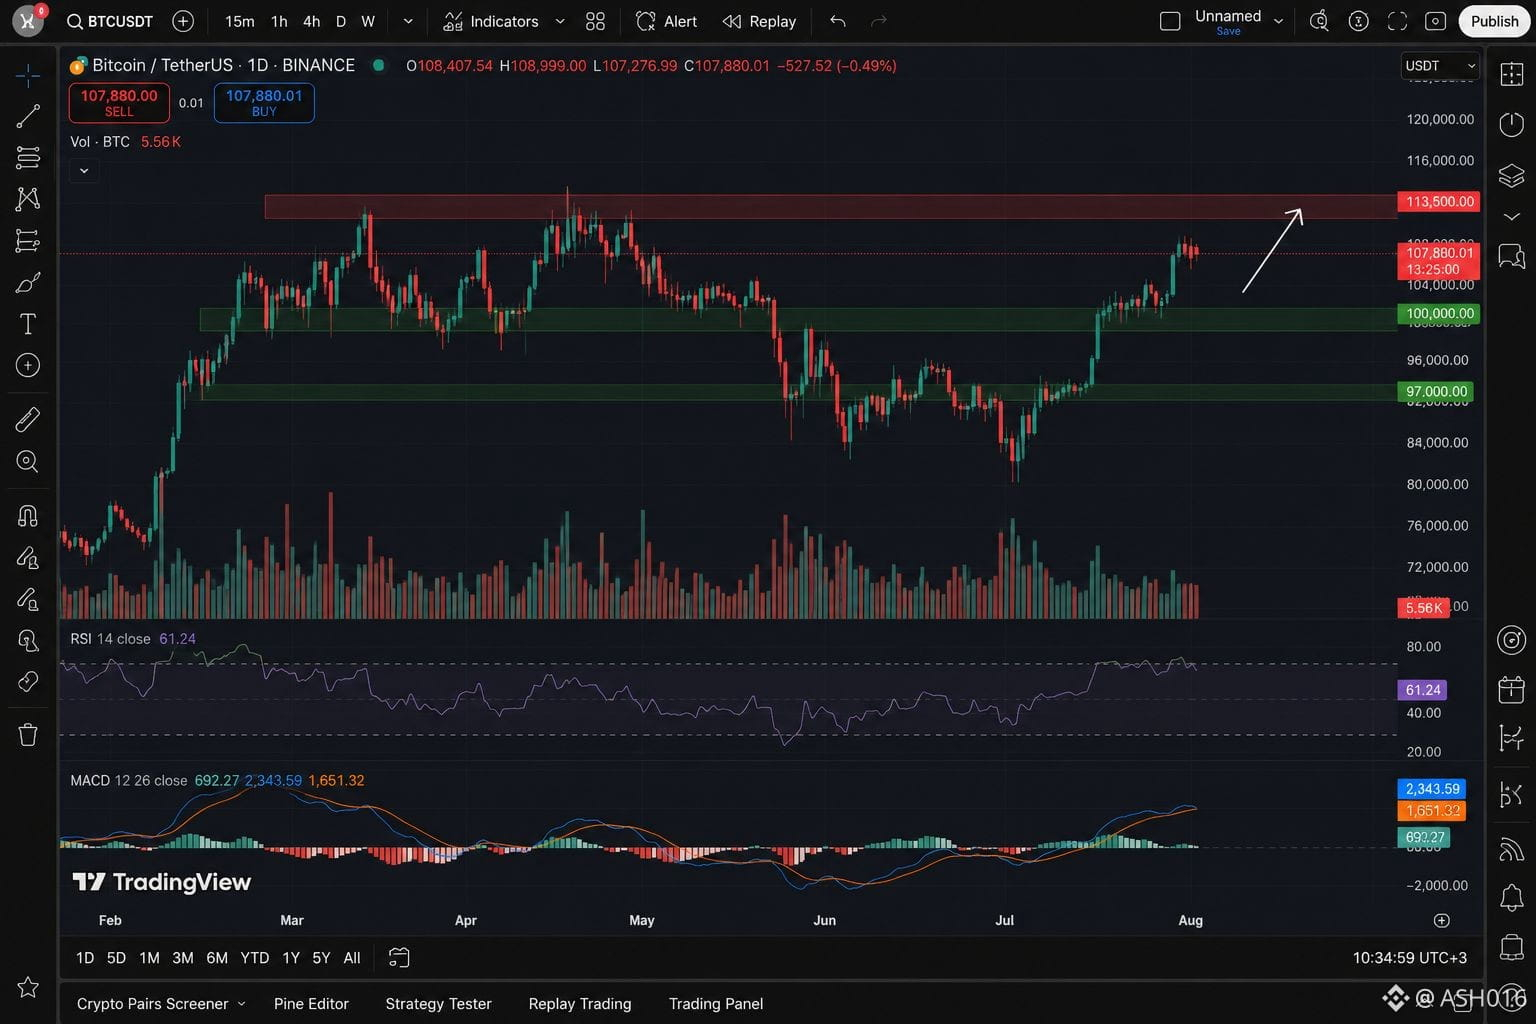Delete drawings with the trash icon

(28, 735)
